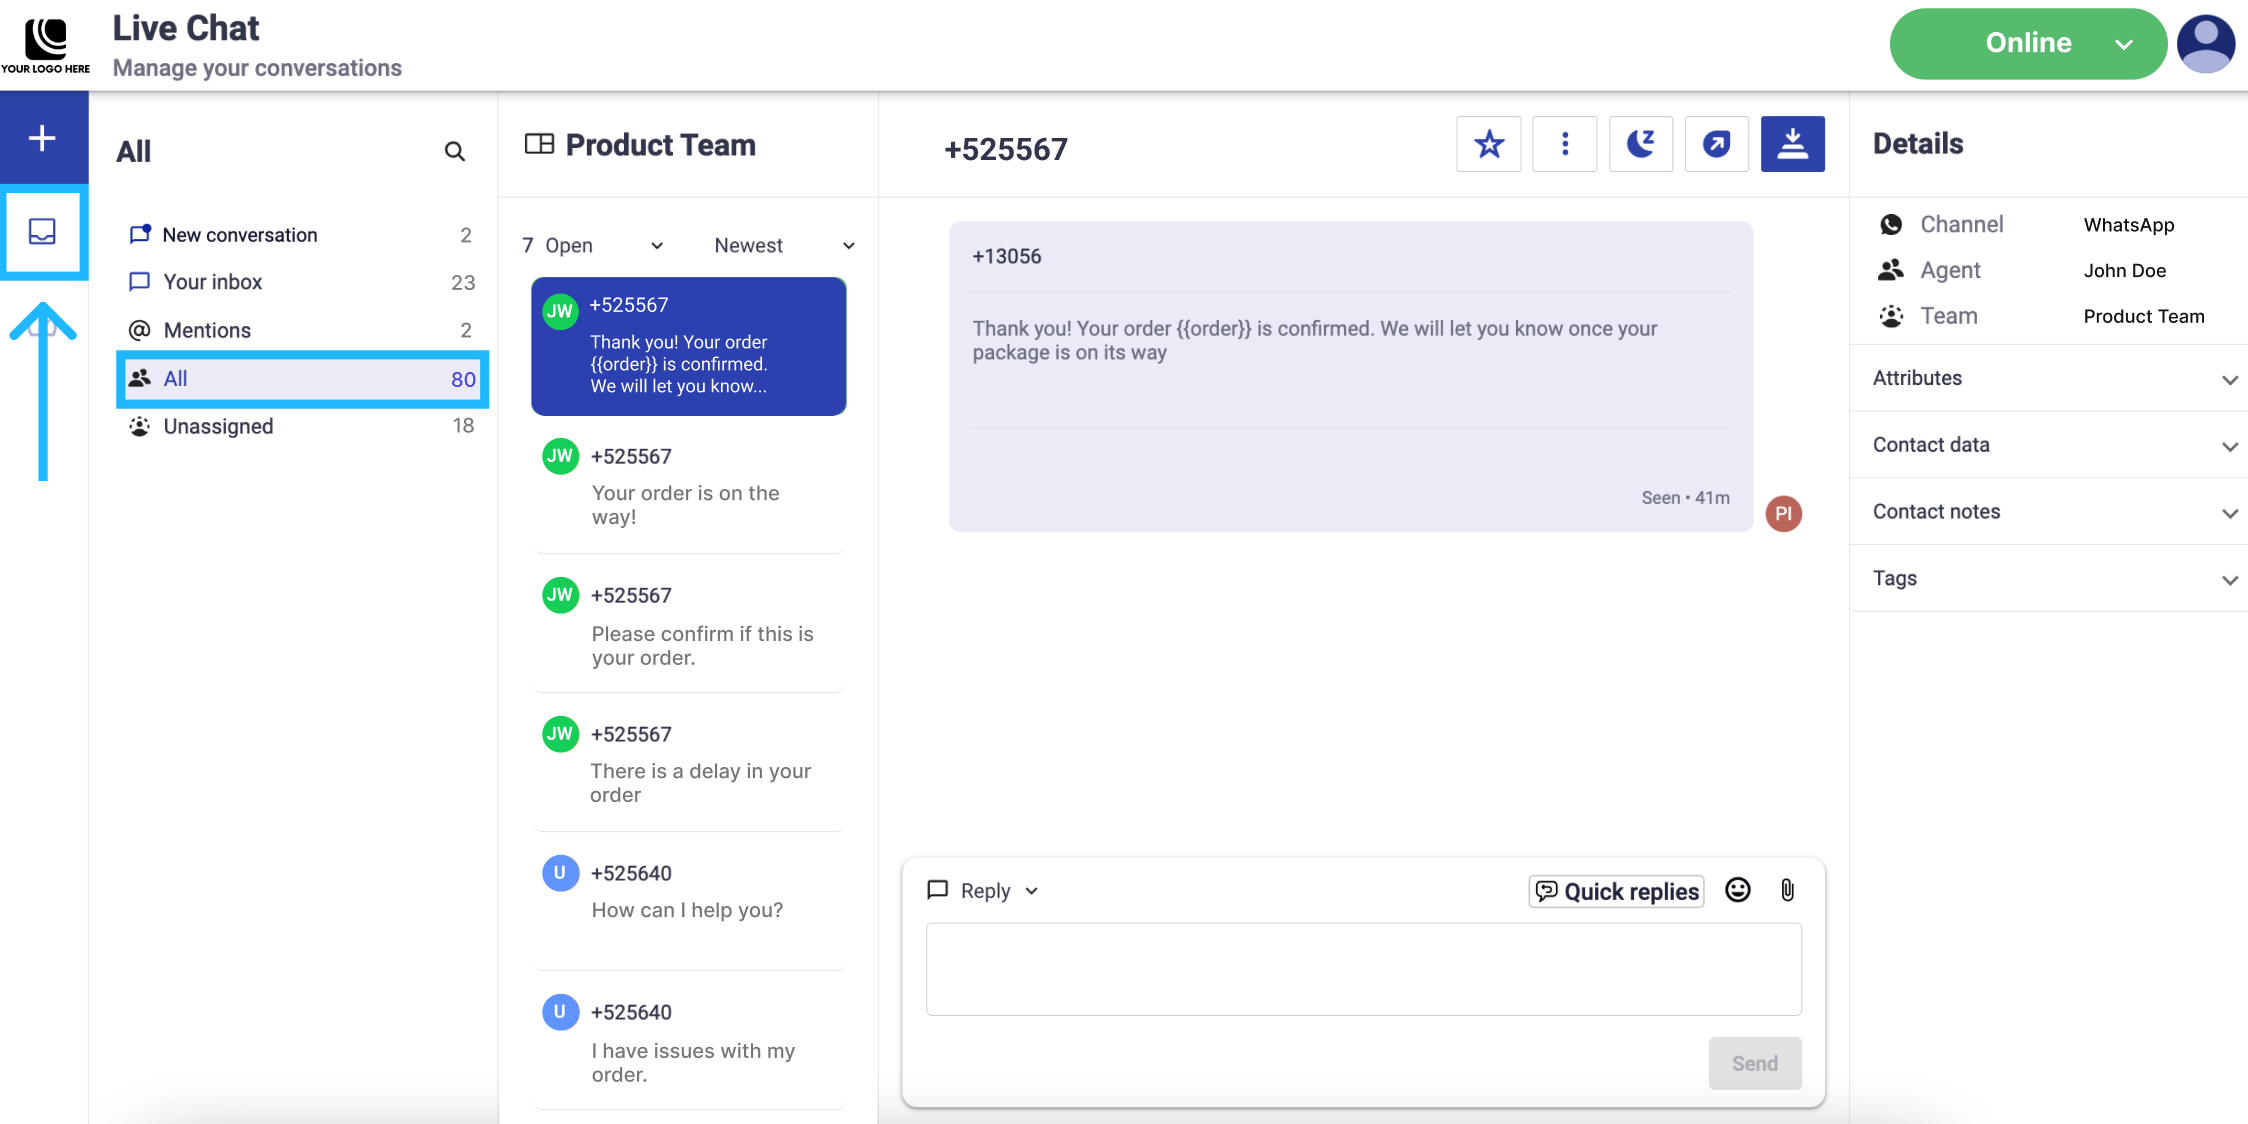Viewport: 2248px width, 1124px height.
Task: Open the Mentions folder
Action: (x=207, y=330)
